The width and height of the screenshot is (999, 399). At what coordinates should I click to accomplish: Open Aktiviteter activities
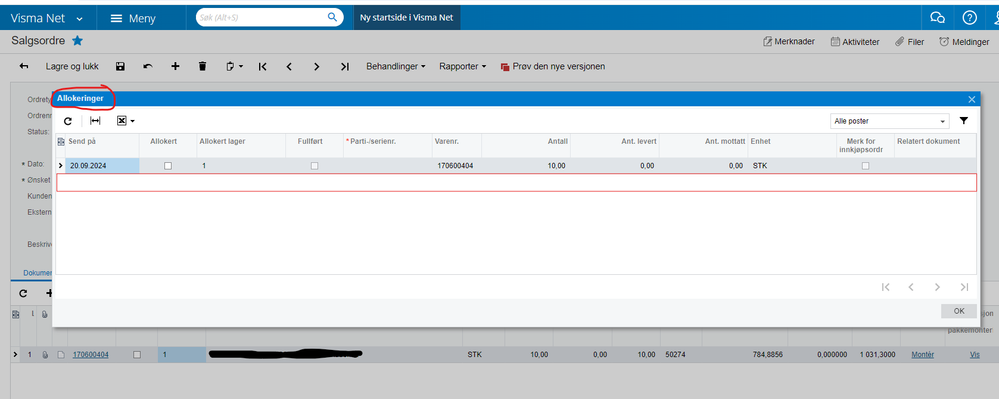(855, 41)
